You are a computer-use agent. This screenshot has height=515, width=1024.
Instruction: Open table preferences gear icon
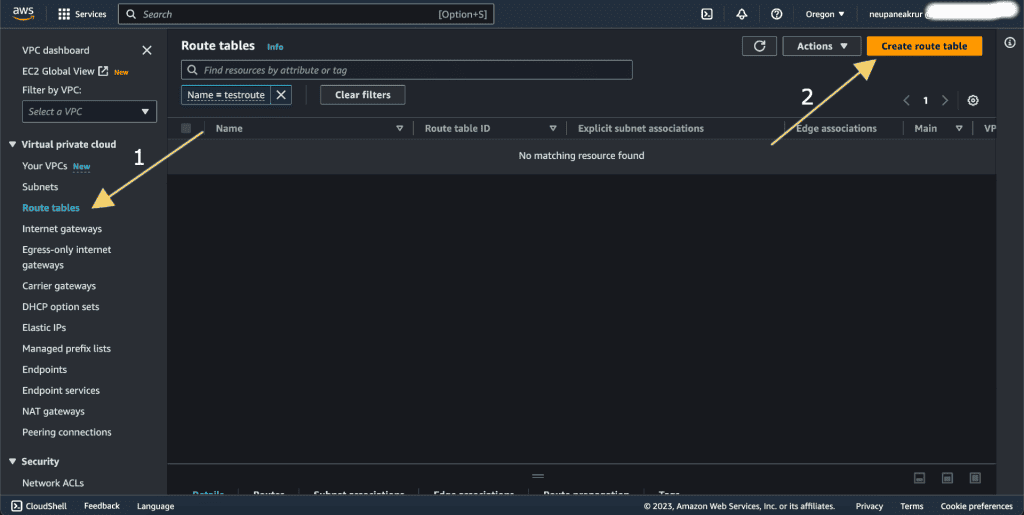click(973, 101)
